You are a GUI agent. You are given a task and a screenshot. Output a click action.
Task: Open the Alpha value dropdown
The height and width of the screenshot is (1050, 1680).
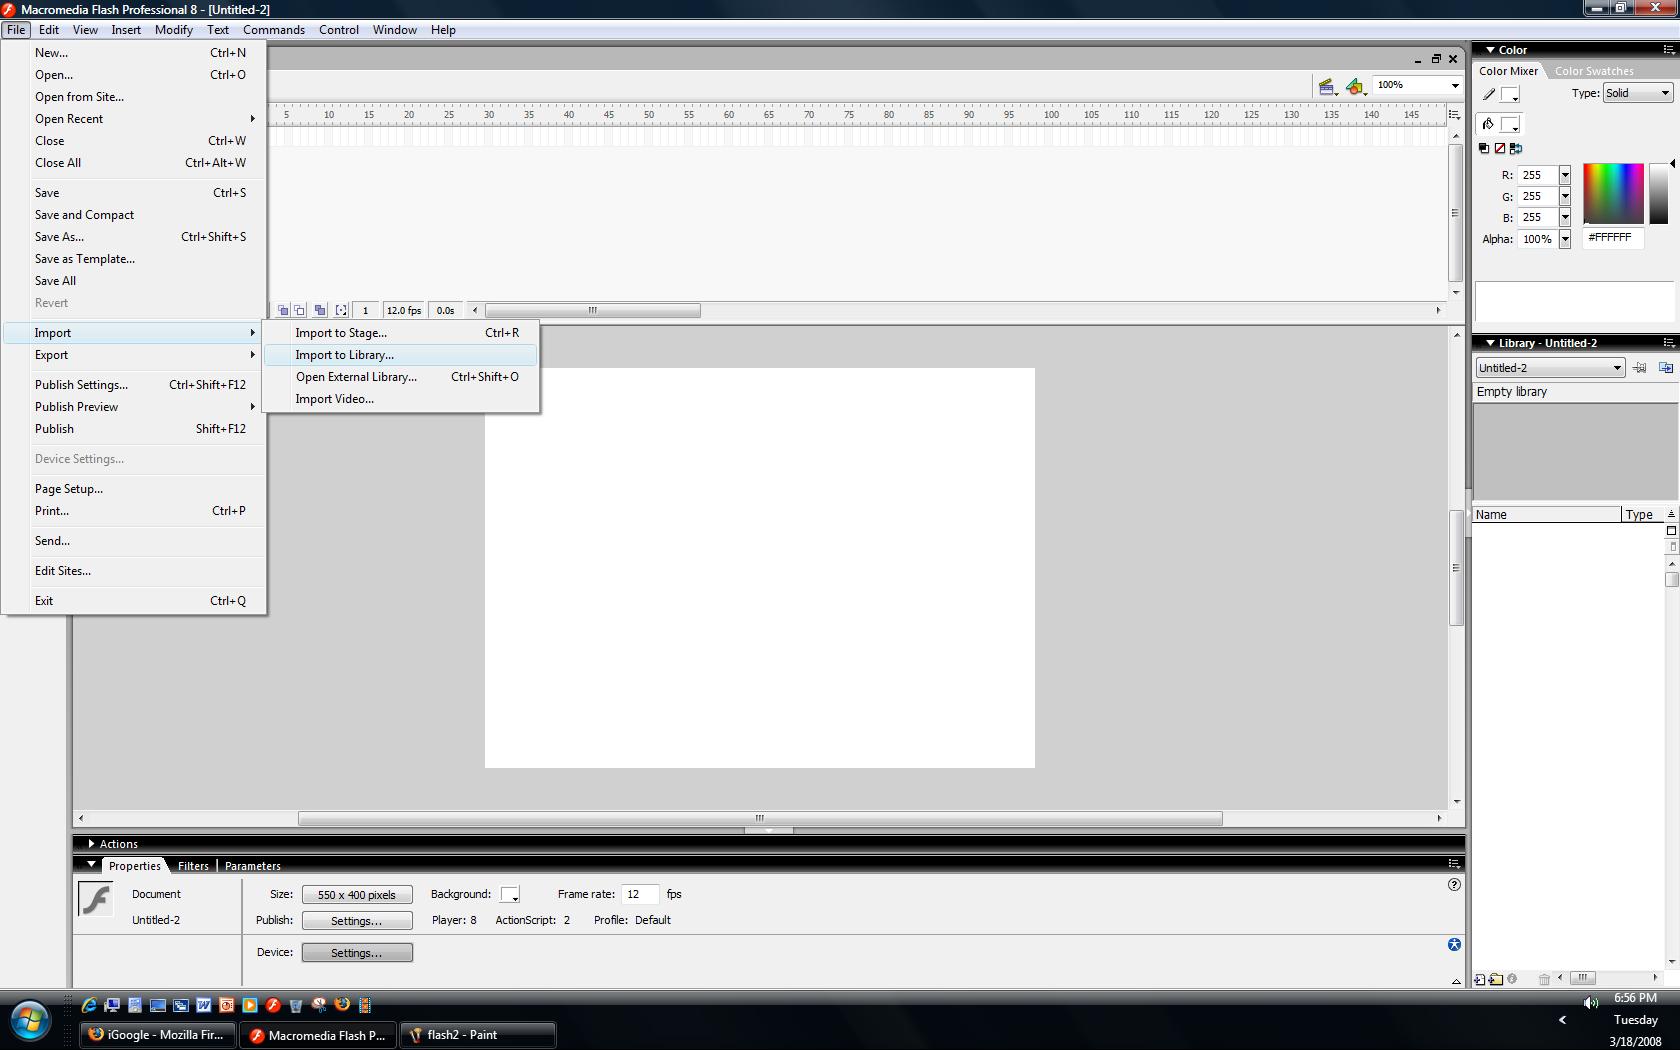pyautogui.click(x=1565, y=239)
